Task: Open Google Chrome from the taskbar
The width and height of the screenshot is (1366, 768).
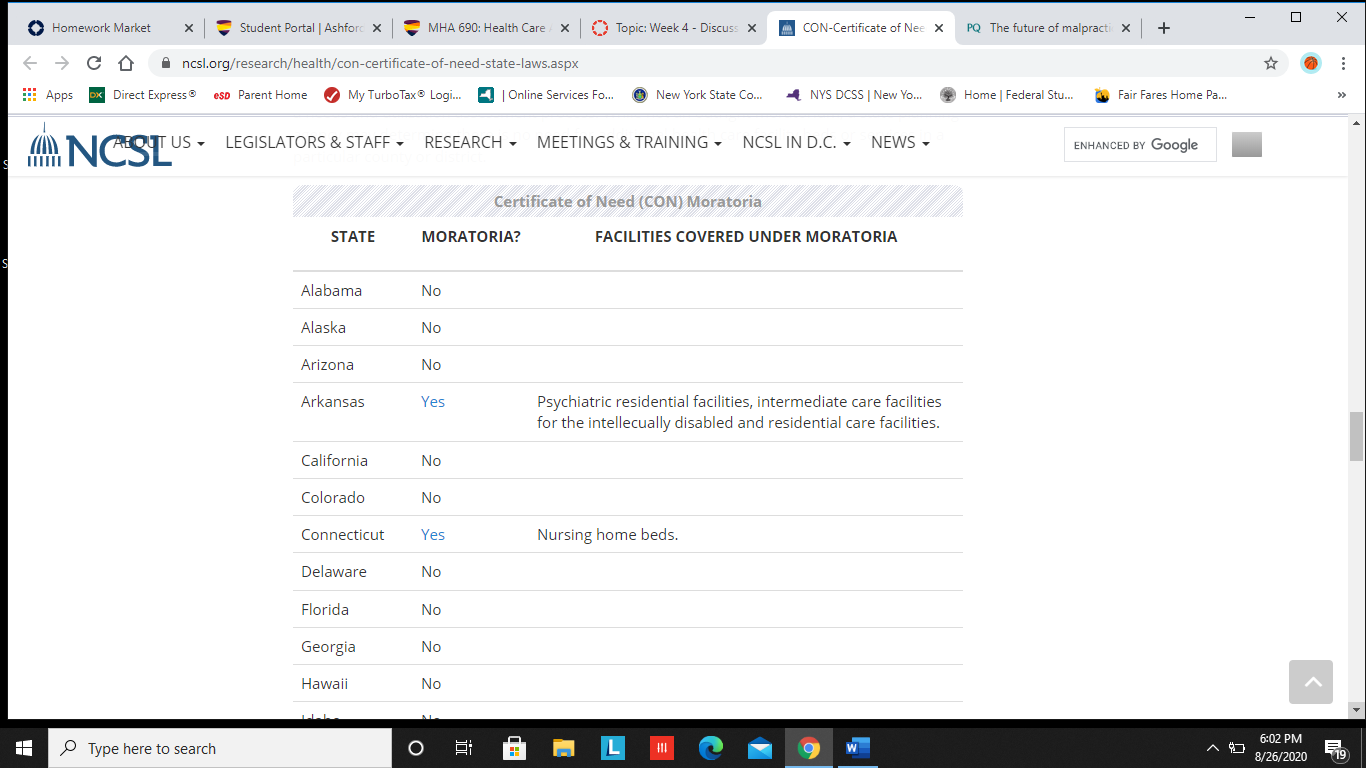Action: click(x=809, y=748)
